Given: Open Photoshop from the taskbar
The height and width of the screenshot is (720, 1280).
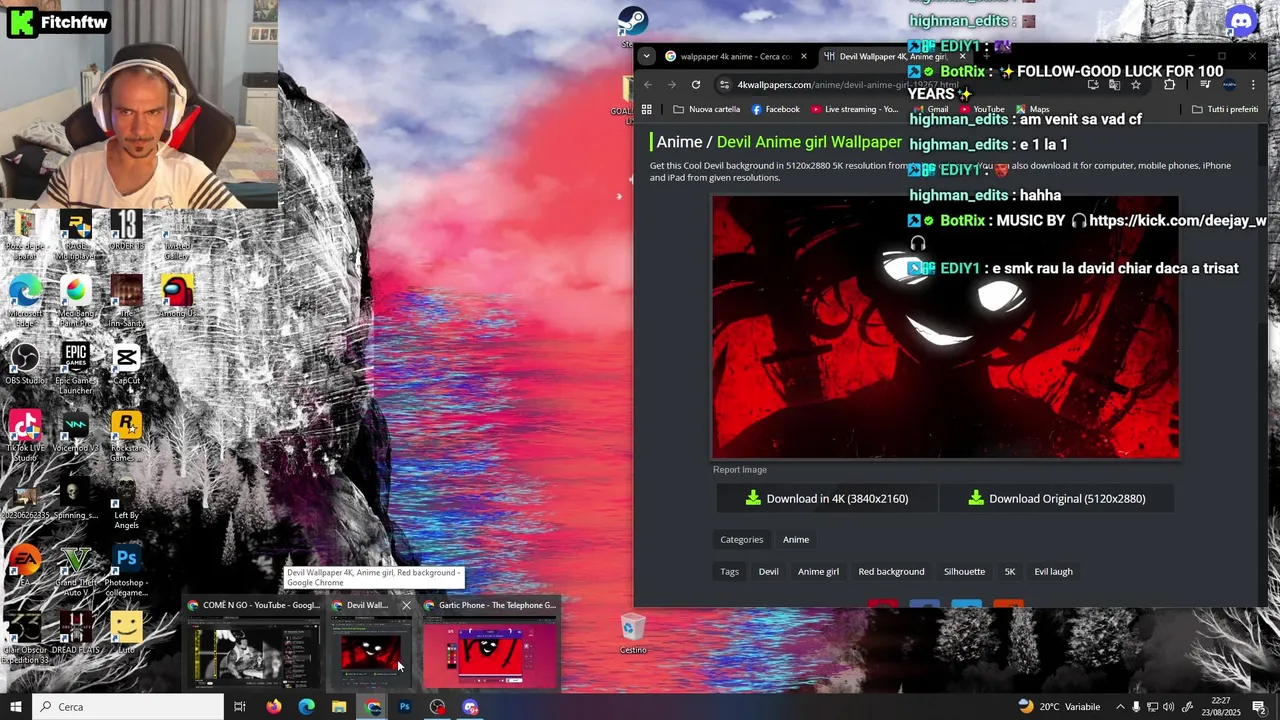Looking at the screenshot, I should coord(405,707).
